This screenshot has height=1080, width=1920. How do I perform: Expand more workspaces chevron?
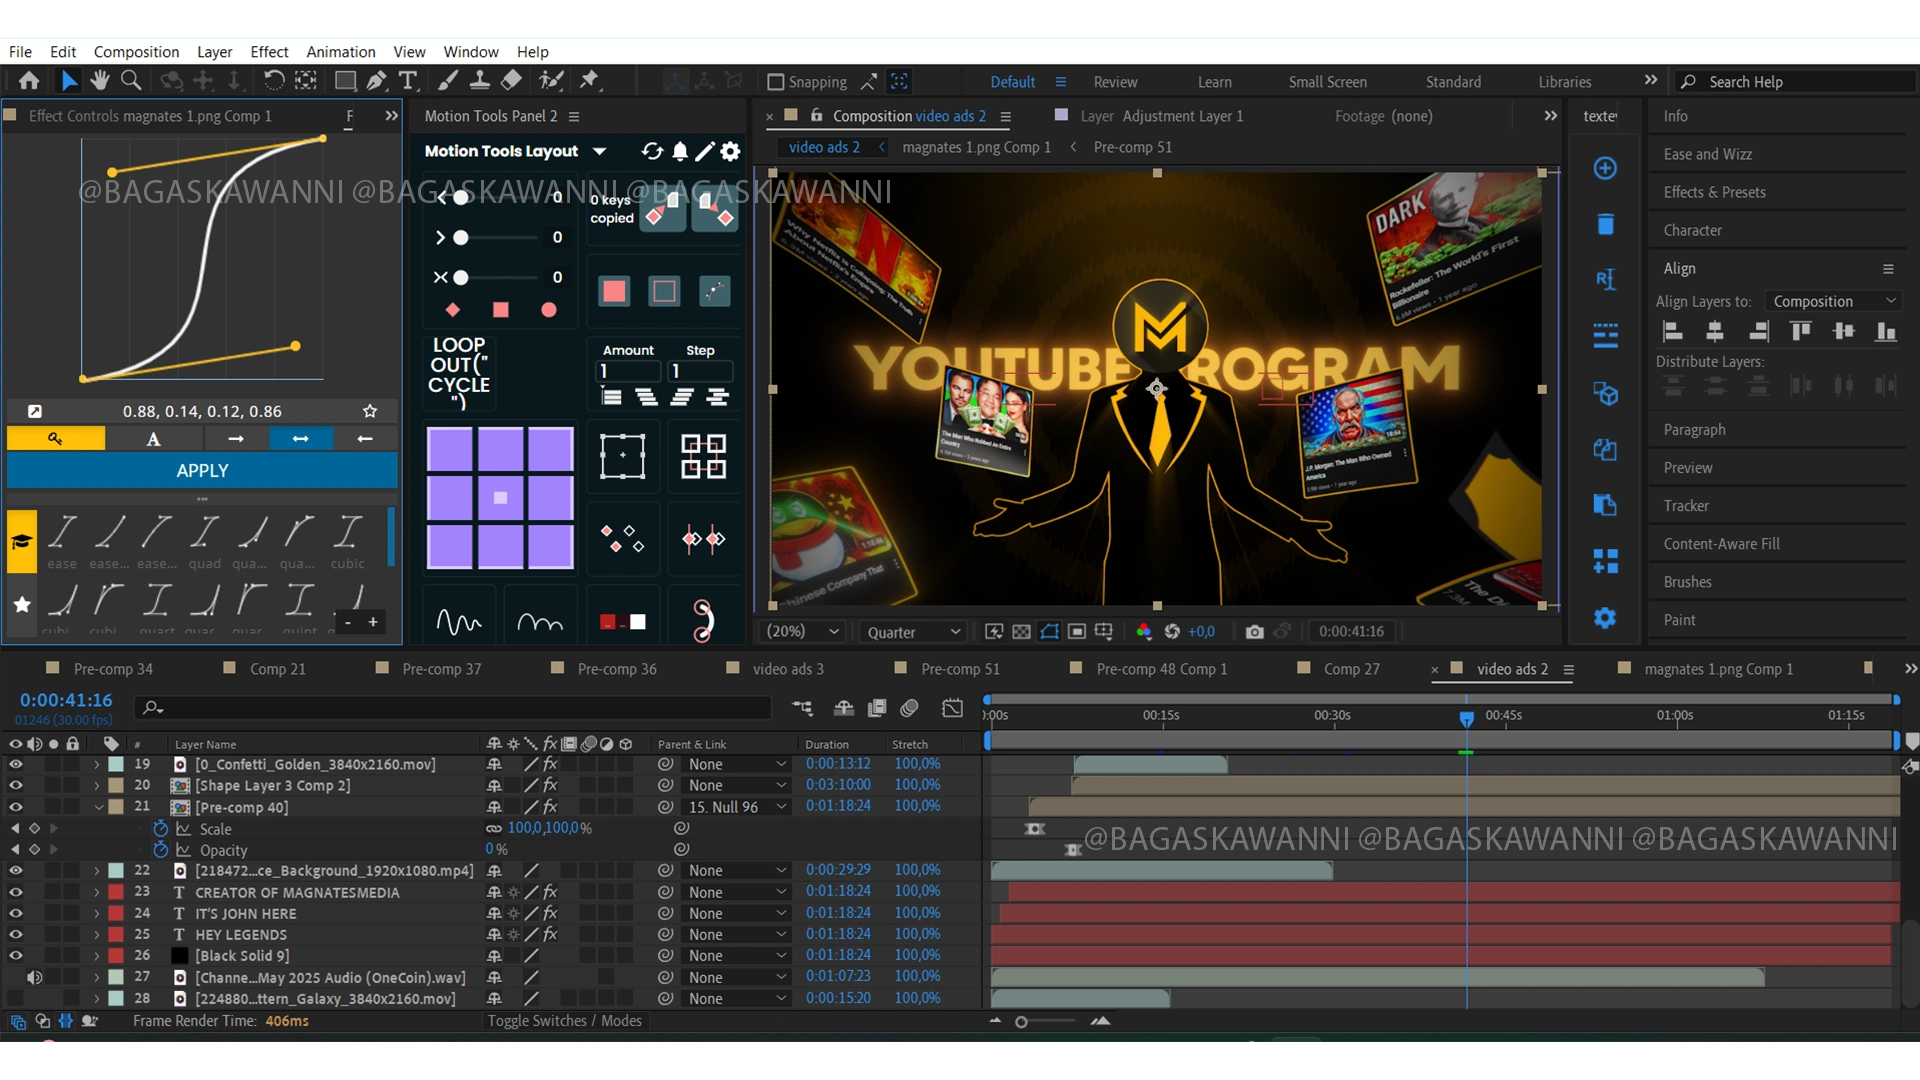[1651, 81]
